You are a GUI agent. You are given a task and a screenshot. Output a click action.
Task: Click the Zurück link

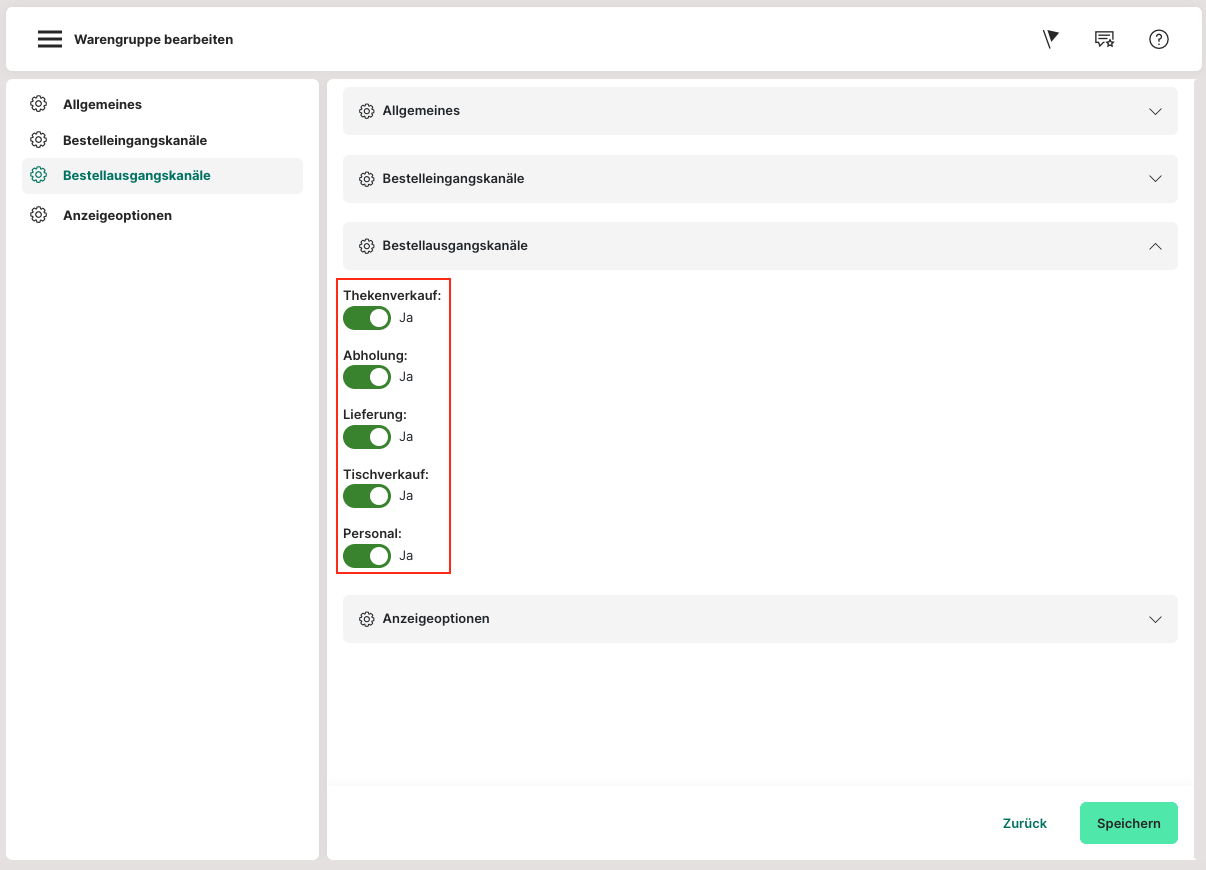(x=1024, y=823)
